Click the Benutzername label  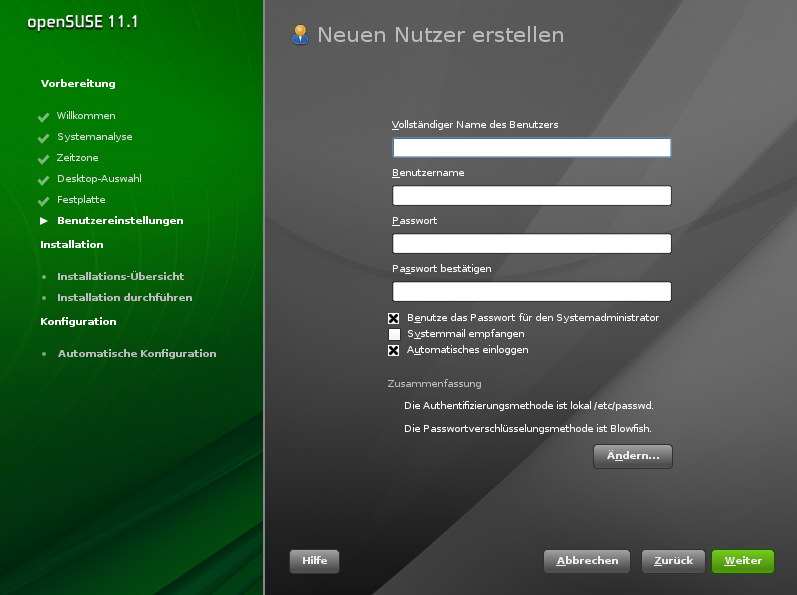coord(428,173)
